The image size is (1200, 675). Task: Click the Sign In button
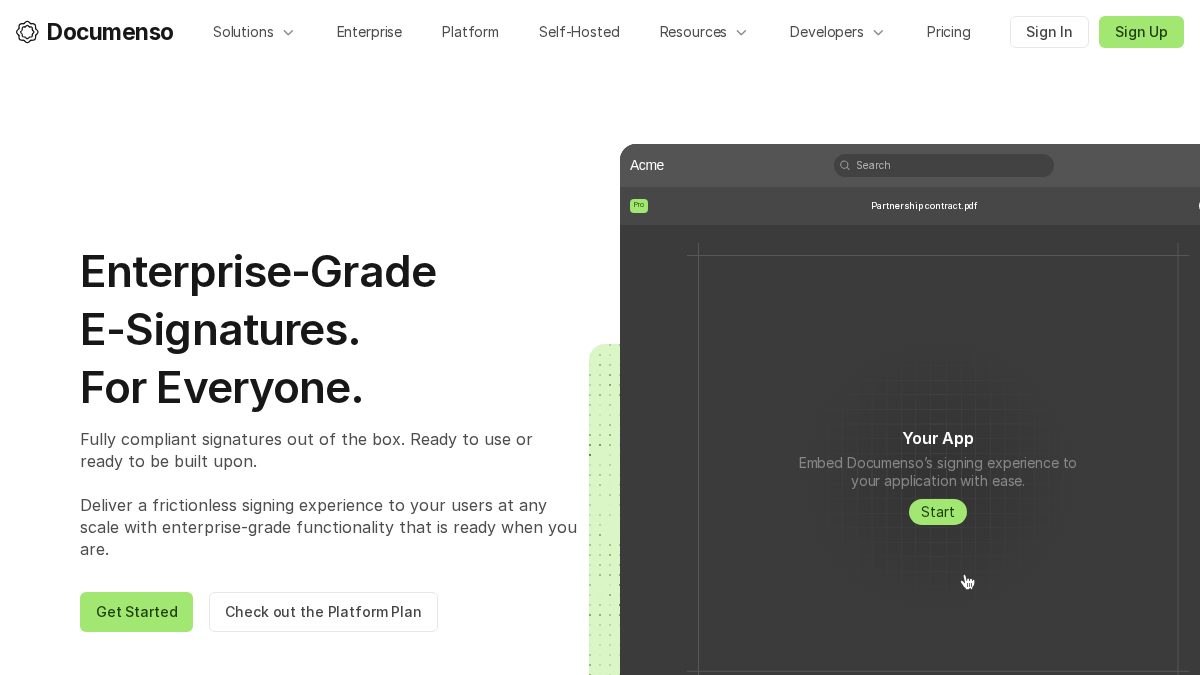pos(1049,32)
